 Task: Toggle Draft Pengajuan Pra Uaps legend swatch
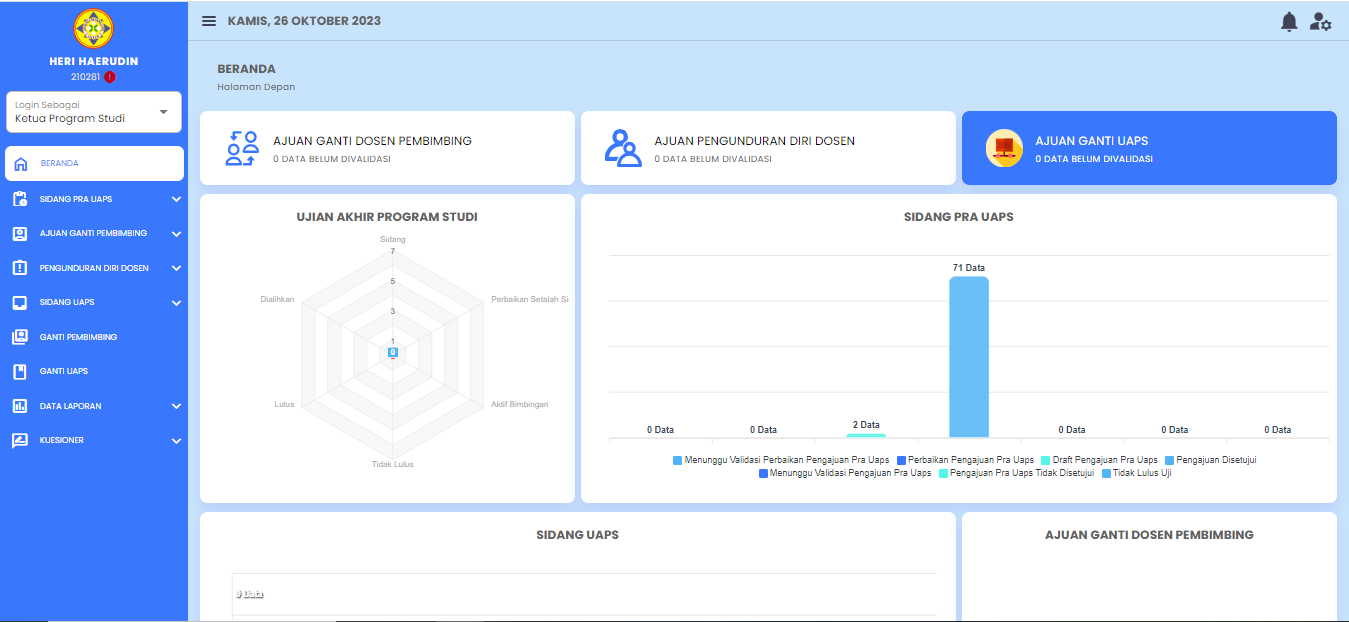[x=1046, y=460]
